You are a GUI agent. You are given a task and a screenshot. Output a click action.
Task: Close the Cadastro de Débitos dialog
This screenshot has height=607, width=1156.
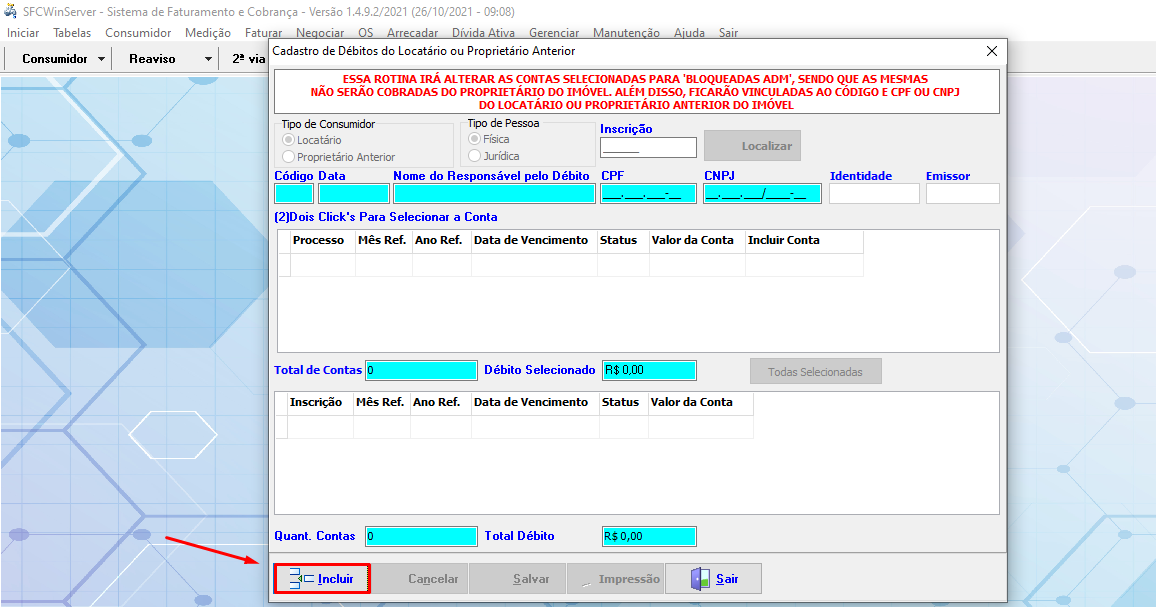coord(992,51)
